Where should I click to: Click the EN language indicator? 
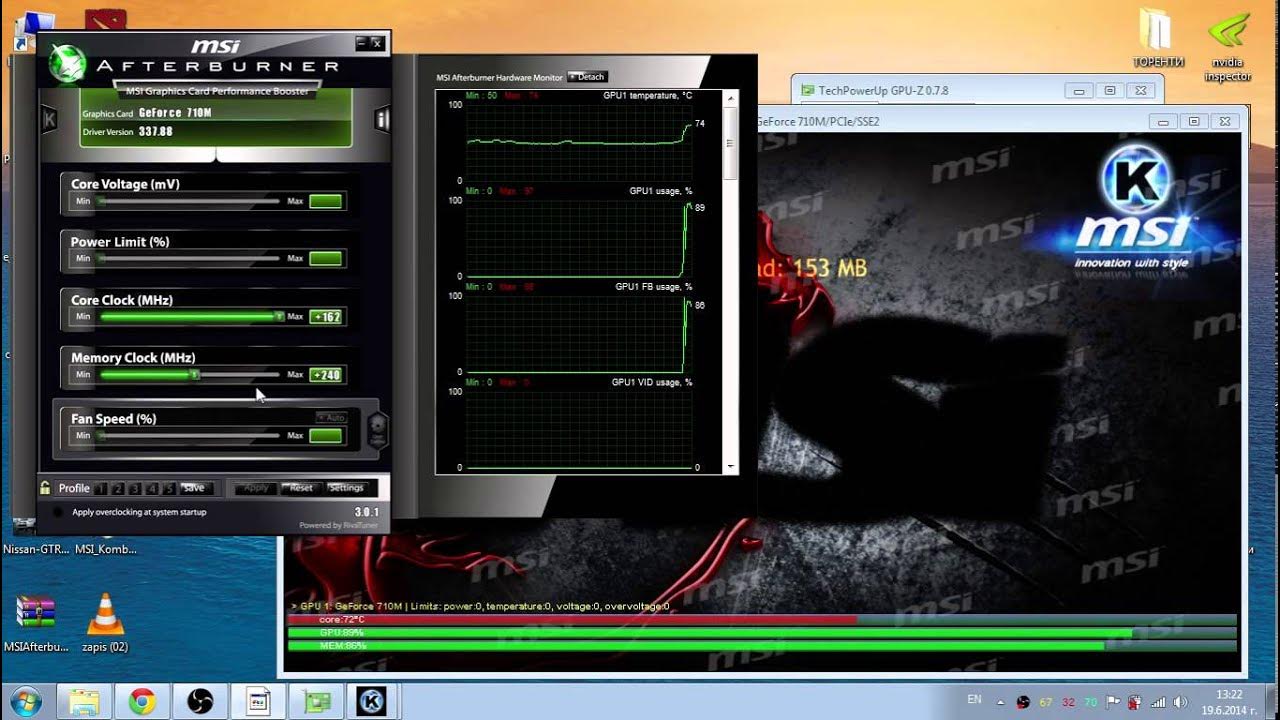[975, 699]
